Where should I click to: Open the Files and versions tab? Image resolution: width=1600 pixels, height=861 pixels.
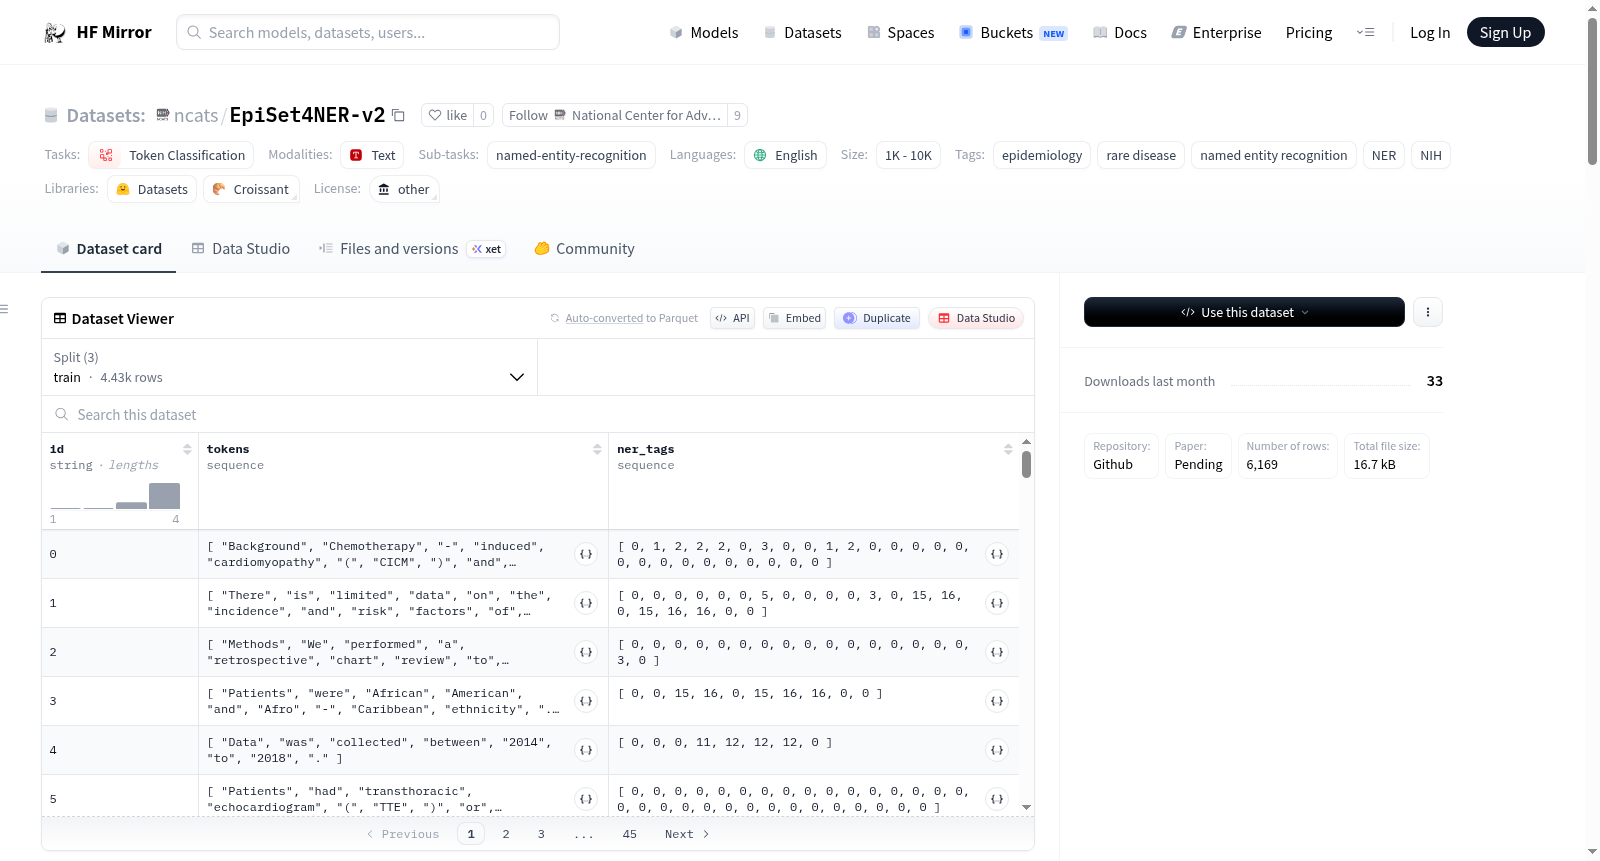pos(412,248)
